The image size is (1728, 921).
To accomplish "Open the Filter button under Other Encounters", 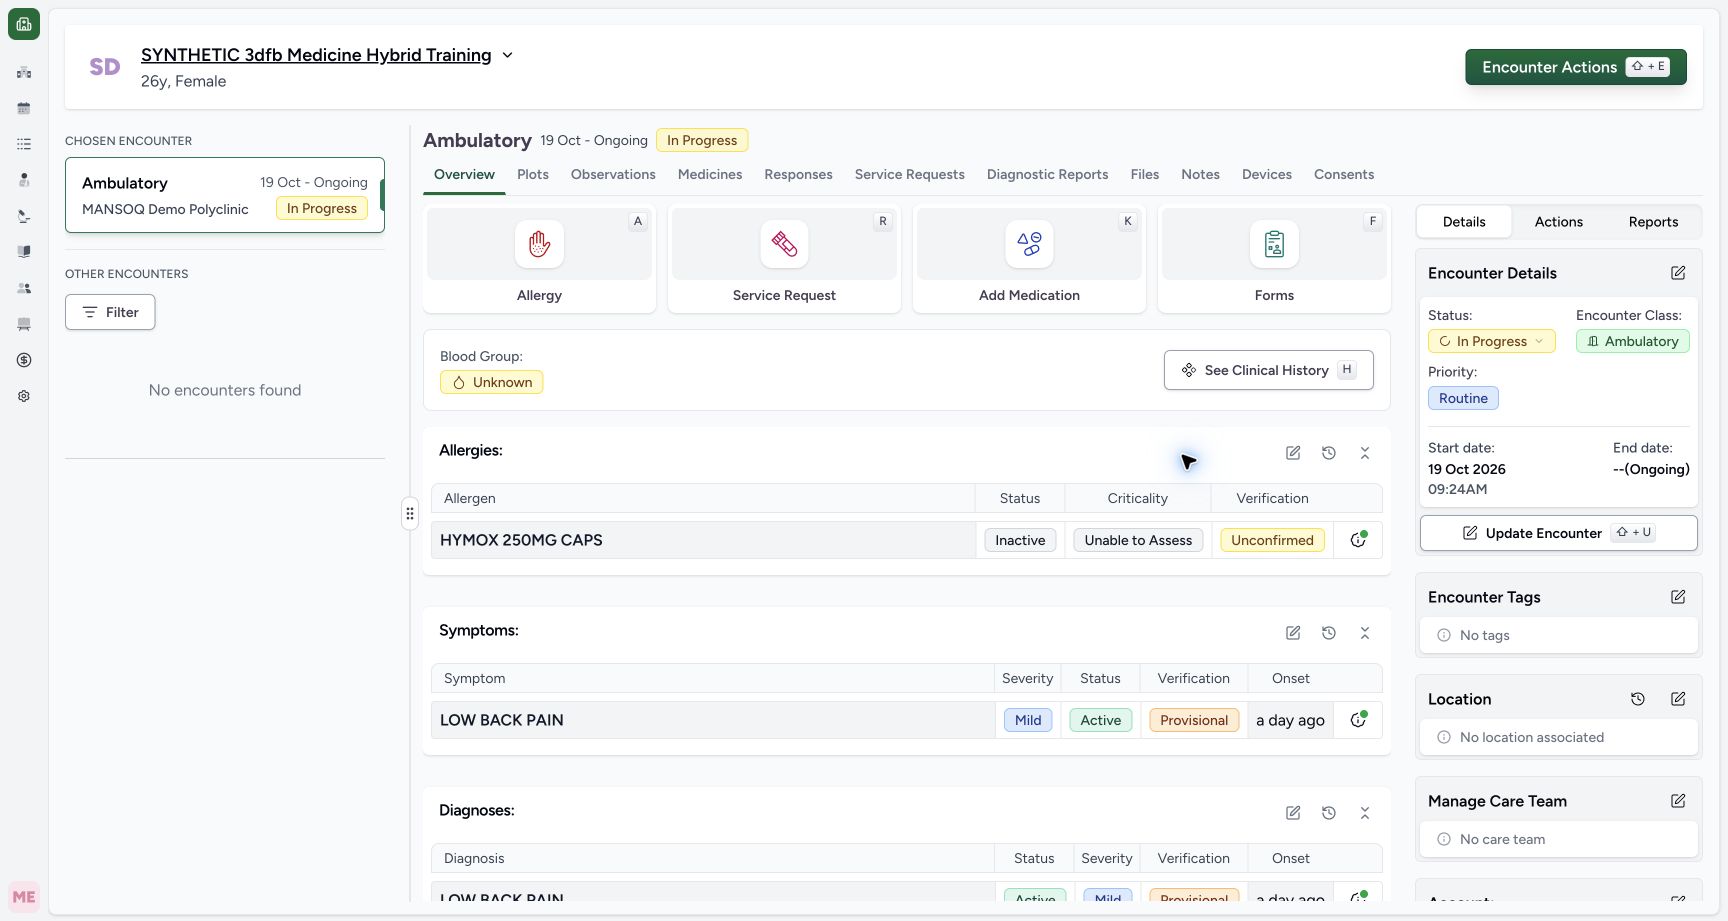I will [x=110, y=312].
